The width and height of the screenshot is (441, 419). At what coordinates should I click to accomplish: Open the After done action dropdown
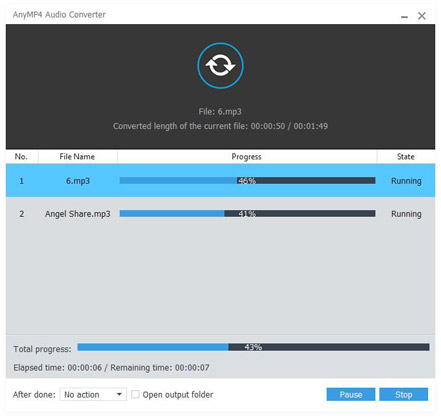(93, 394)
